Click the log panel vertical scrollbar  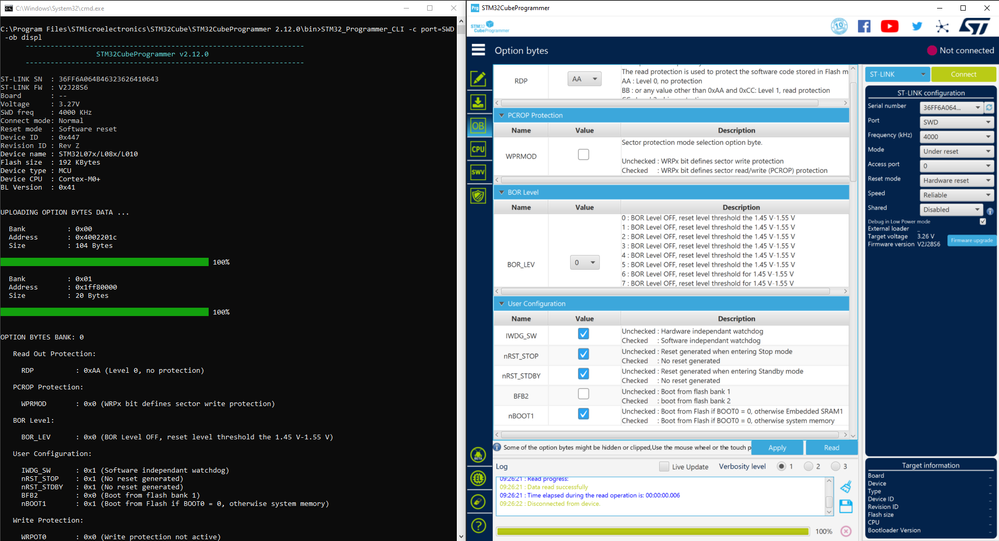point(829,496)
